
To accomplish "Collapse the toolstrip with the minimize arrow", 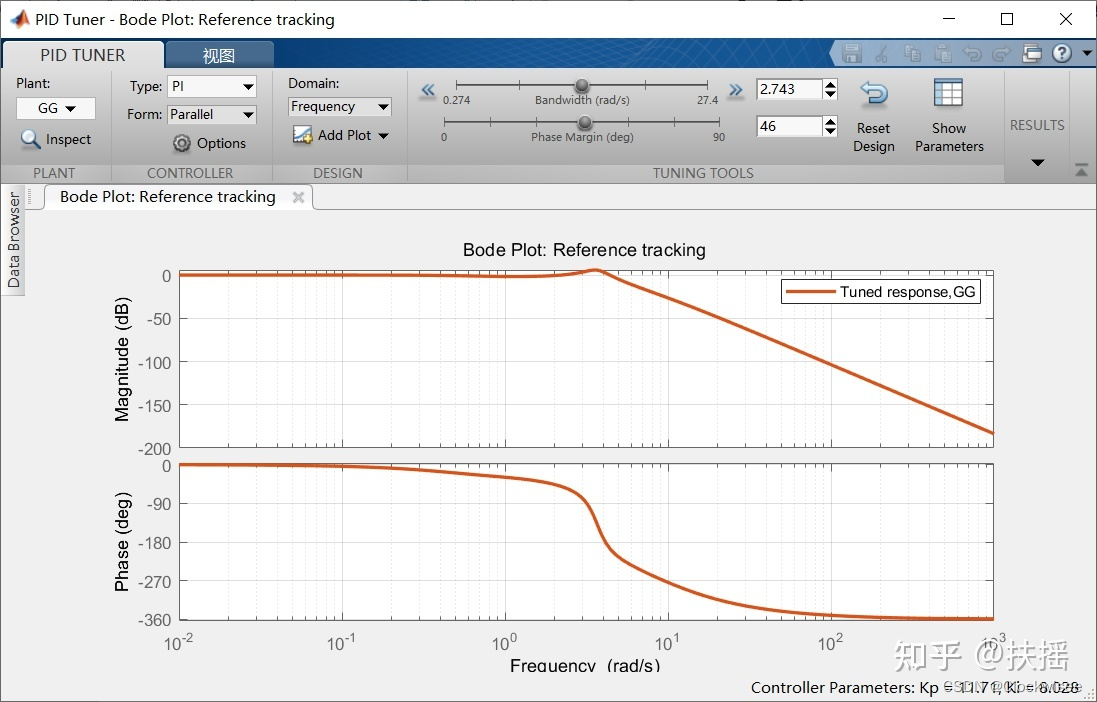I will (x=1082, y=169).
